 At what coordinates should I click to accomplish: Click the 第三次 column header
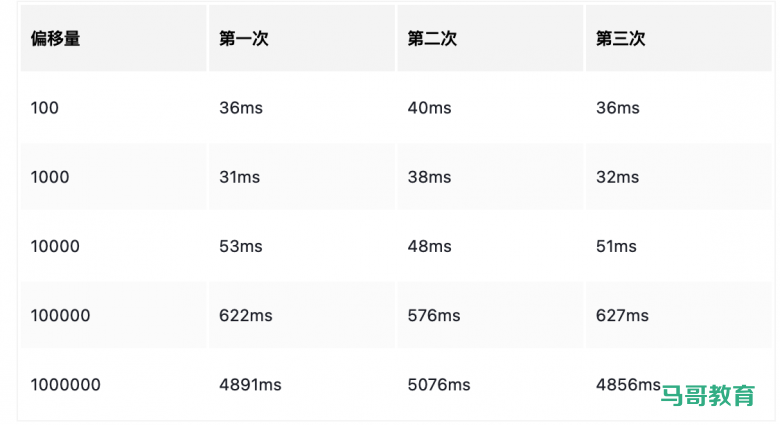pyautogui.click(x=620, y=39)
